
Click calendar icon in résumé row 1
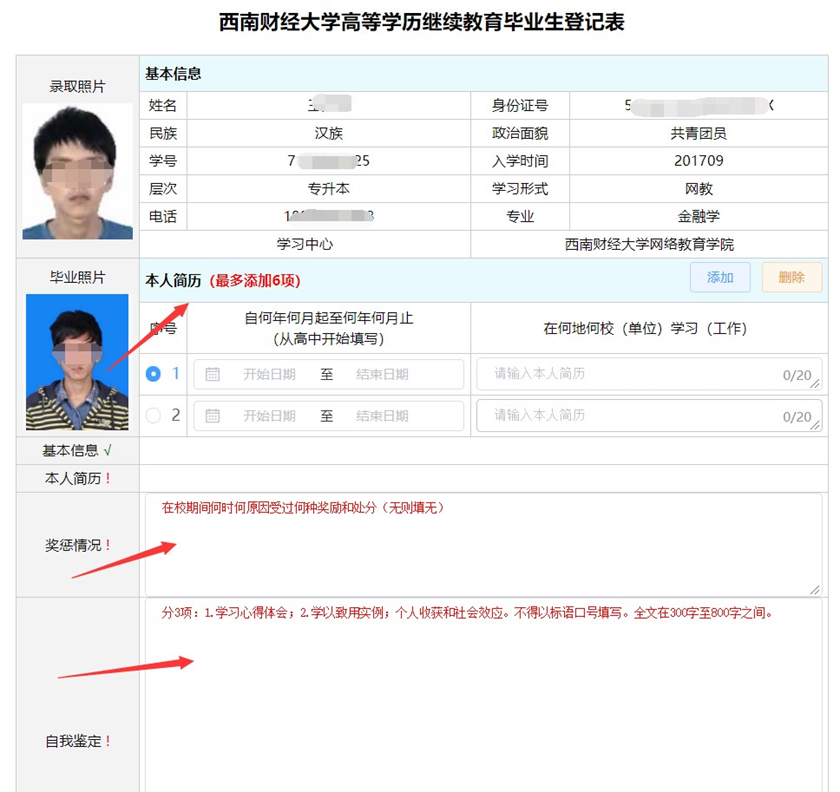(212, 374)
